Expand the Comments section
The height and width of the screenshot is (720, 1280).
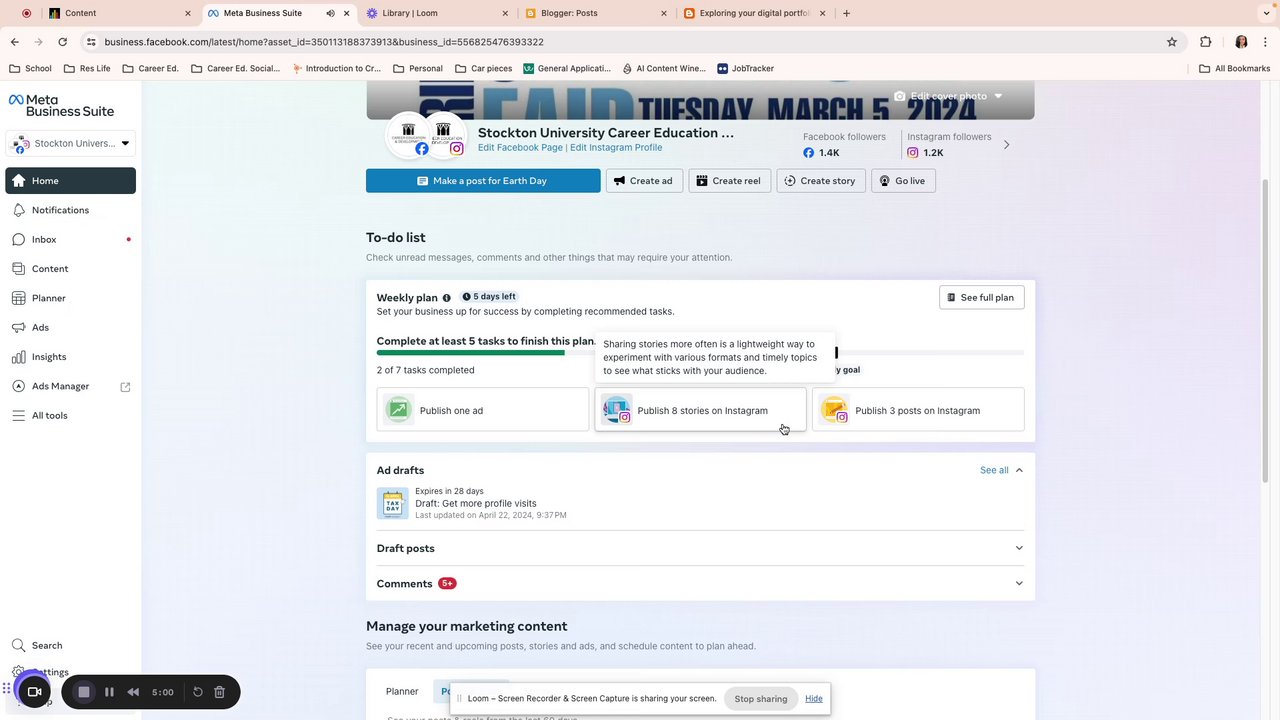click(x=700, y=584)
